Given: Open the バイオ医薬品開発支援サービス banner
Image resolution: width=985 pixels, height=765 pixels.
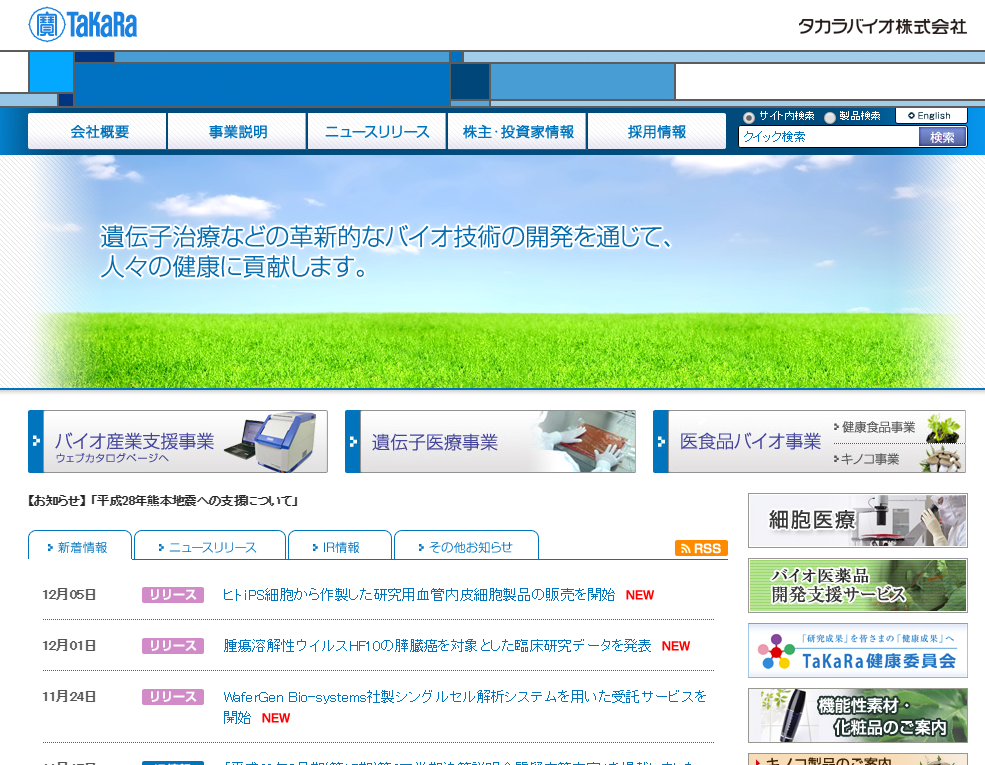Looking at the screenshot, I should [857, 585].
